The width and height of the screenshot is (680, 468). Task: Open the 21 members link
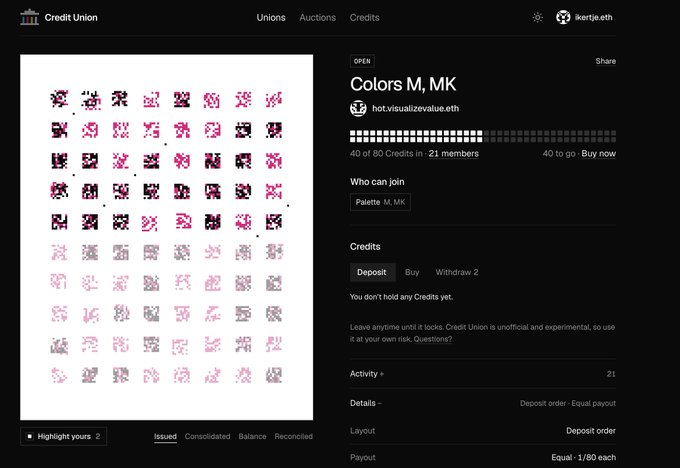coord(454,154)
